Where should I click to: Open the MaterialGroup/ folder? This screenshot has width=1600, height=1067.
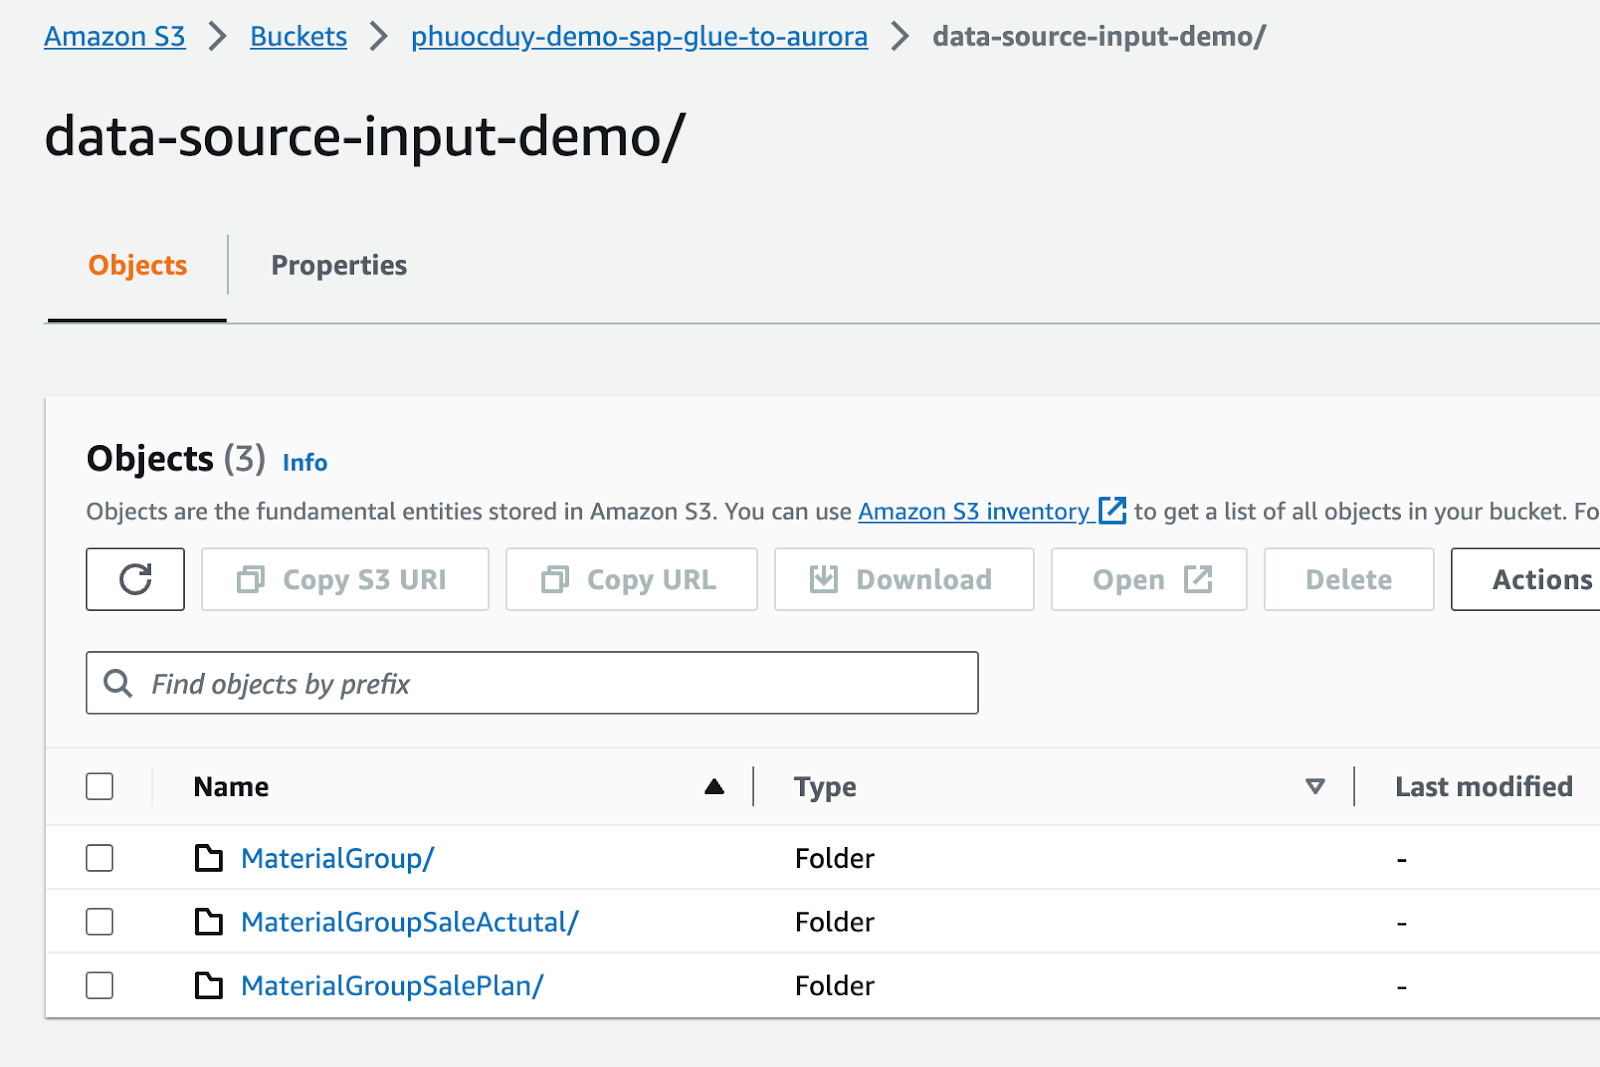coord(338,858)
